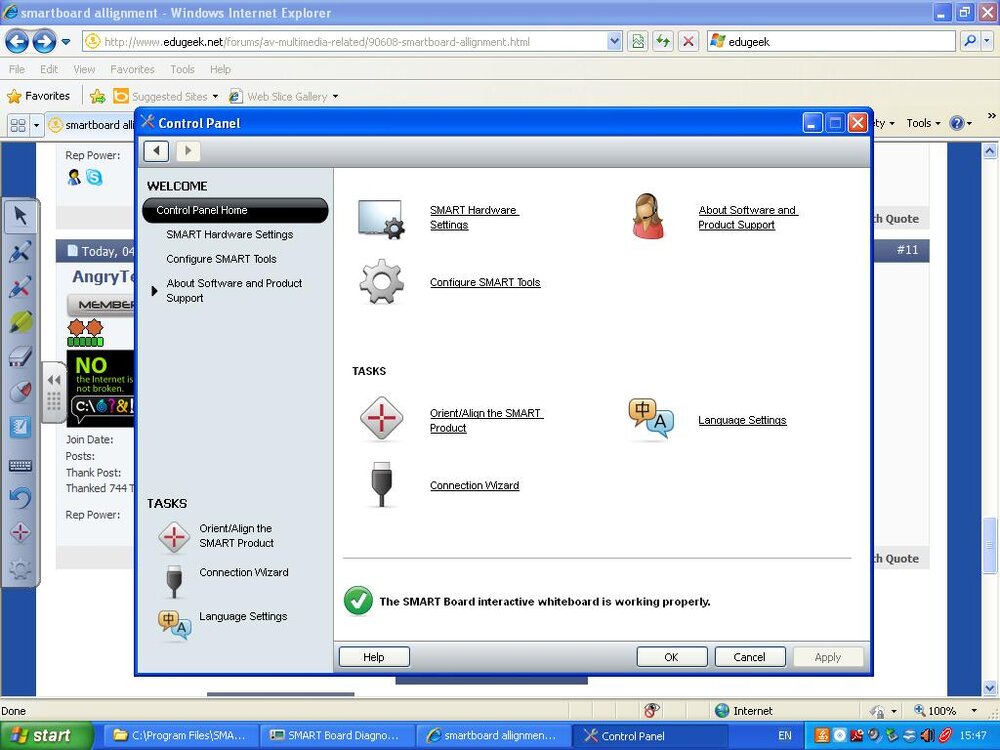This screenshot has width=1000, height=750.
Task: Open settings gear at bottom of floating toolbar
Action: (x=20, y=568)
